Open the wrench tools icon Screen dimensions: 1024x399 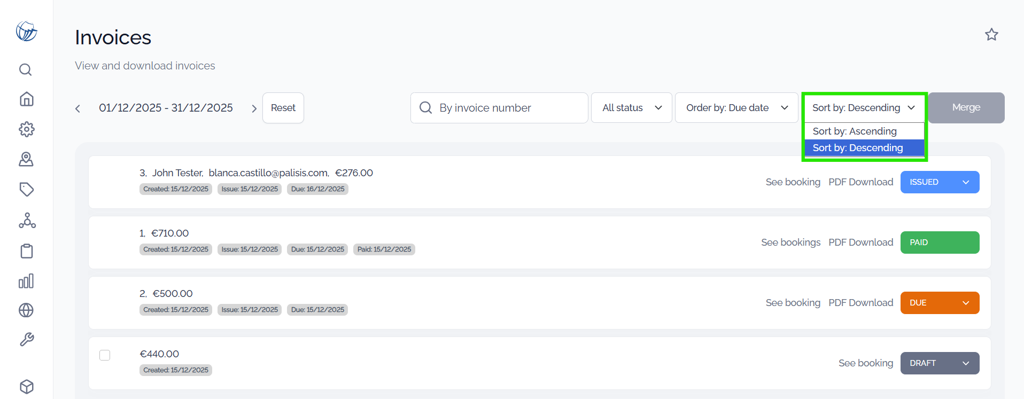tap(26, 340)
